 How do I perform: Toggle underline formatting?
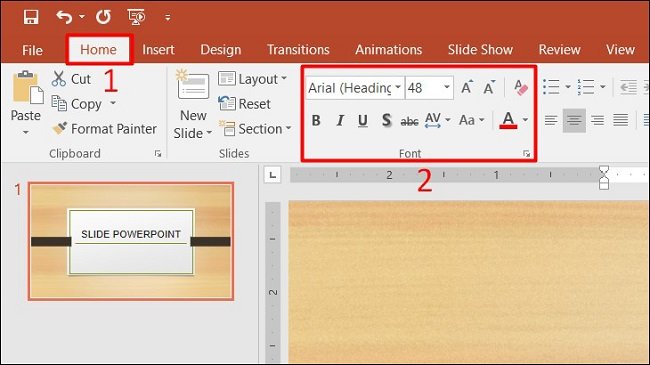tap(363, 120)
